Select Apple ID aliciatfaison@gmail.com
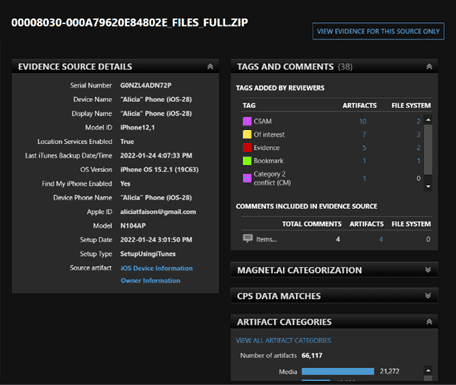Viewport: 456px width, 385px height. tap(158, 212)
